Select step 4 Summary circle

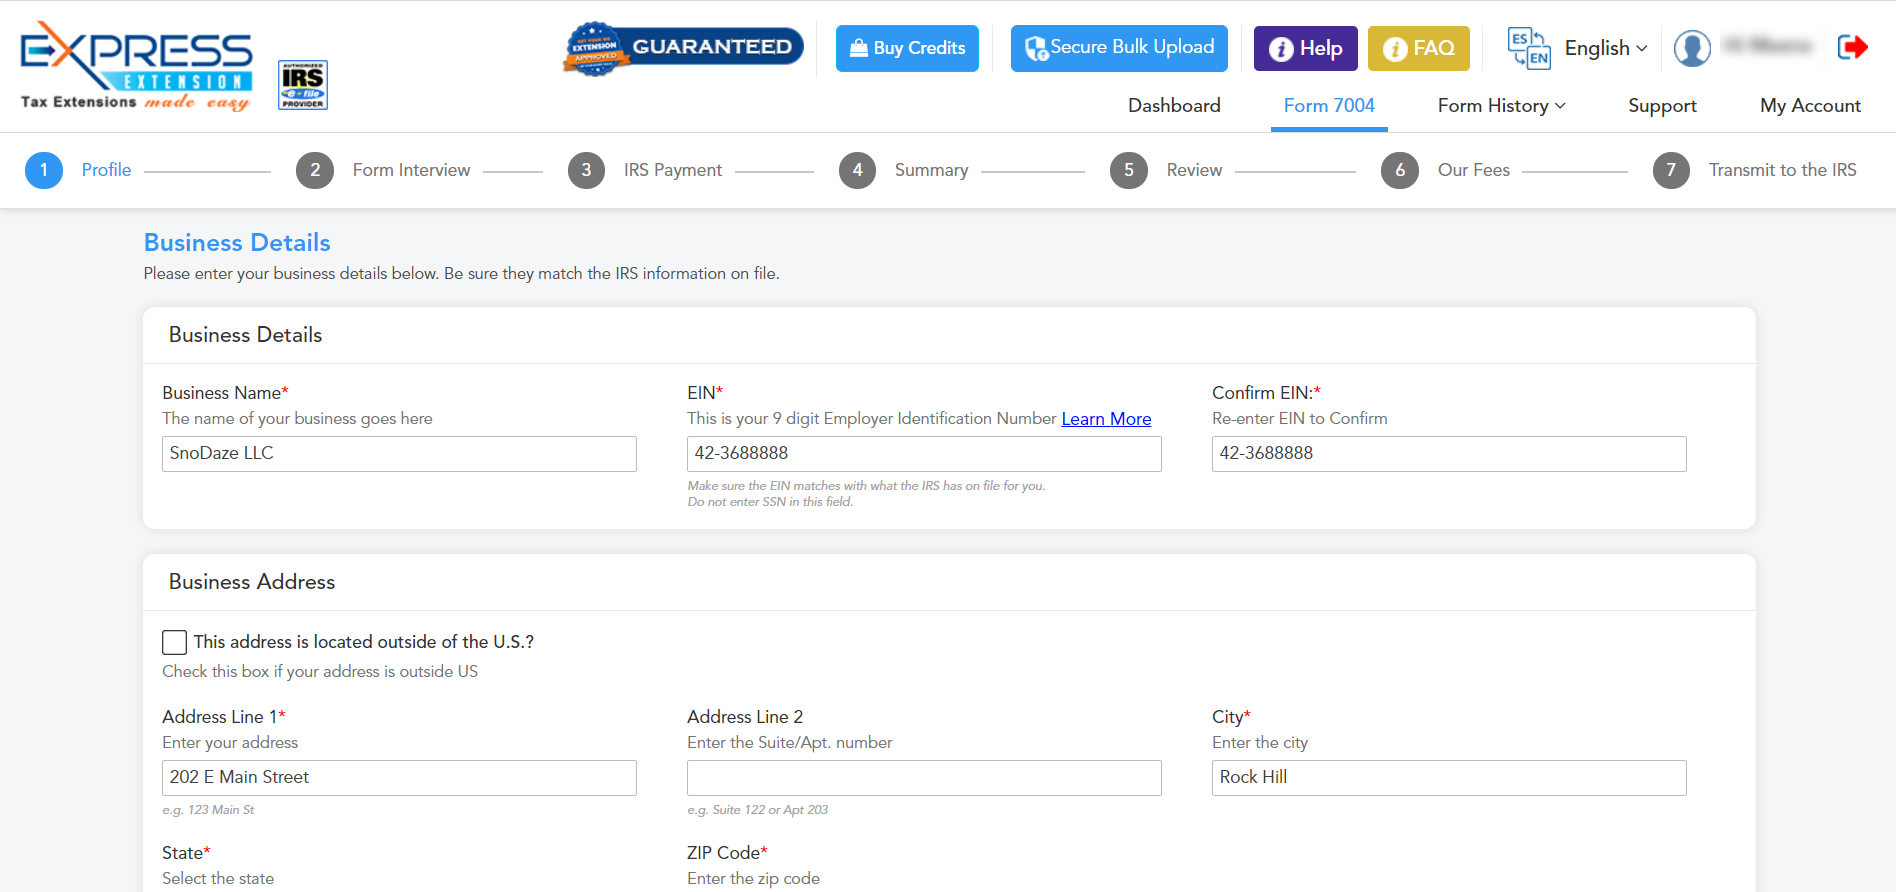click(857, 170)
